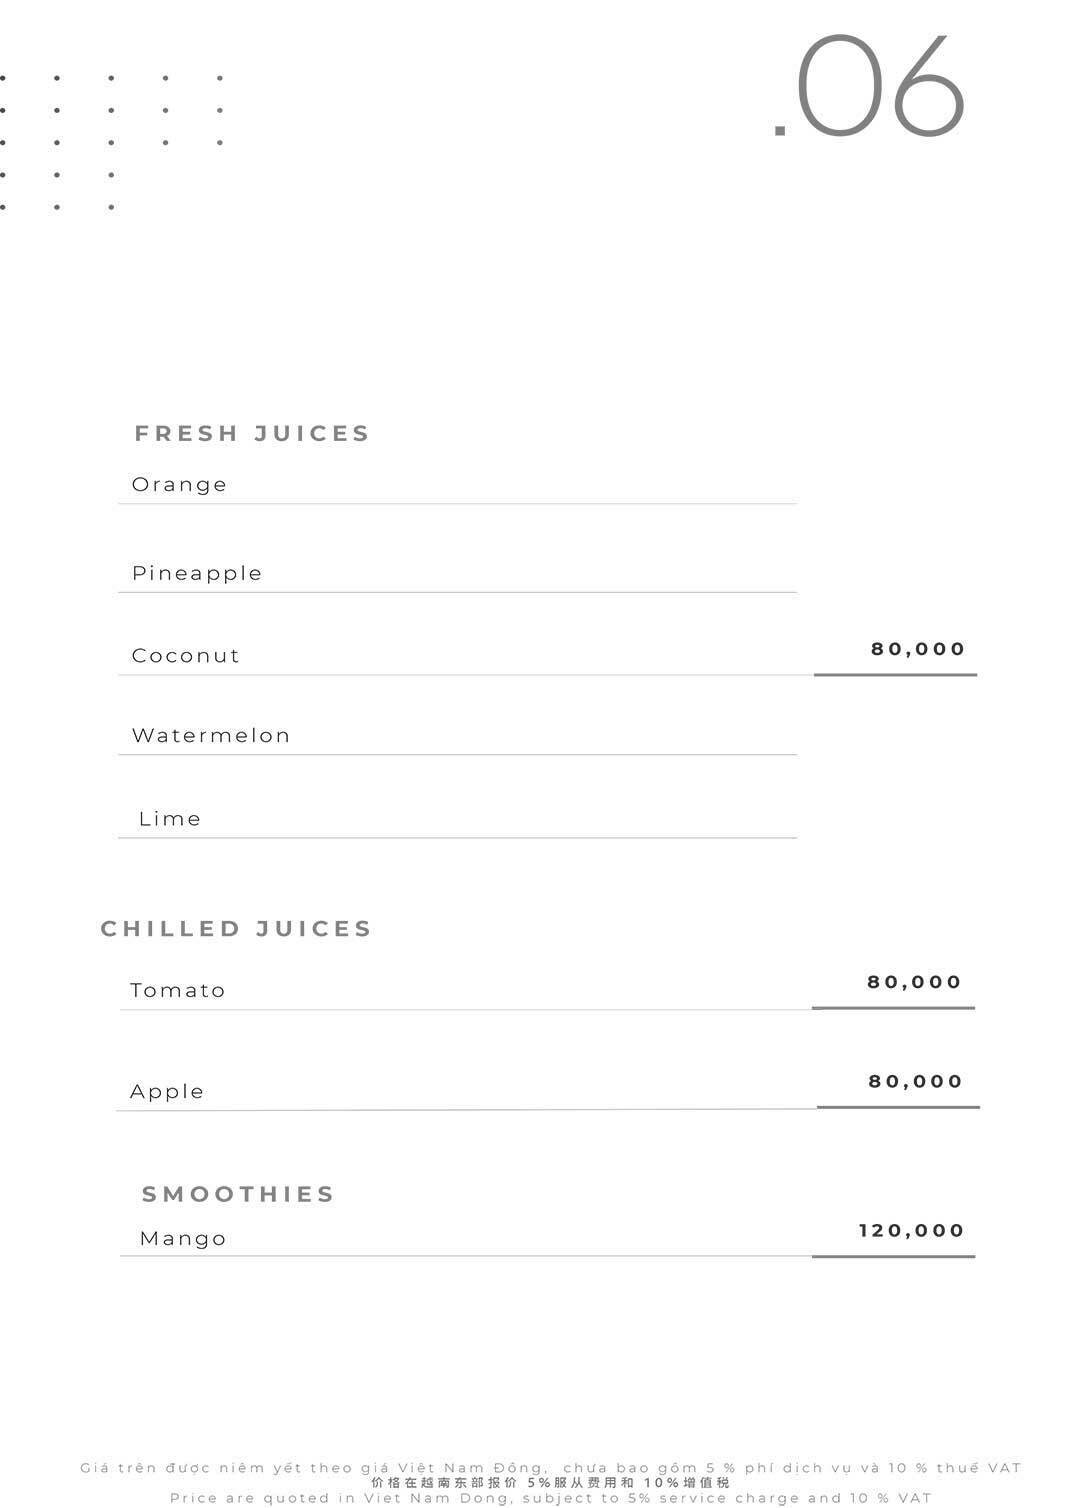Click the SMOOTHIES section heading
This screenshot has height=1508, width=1080.
pos(238,1194)
